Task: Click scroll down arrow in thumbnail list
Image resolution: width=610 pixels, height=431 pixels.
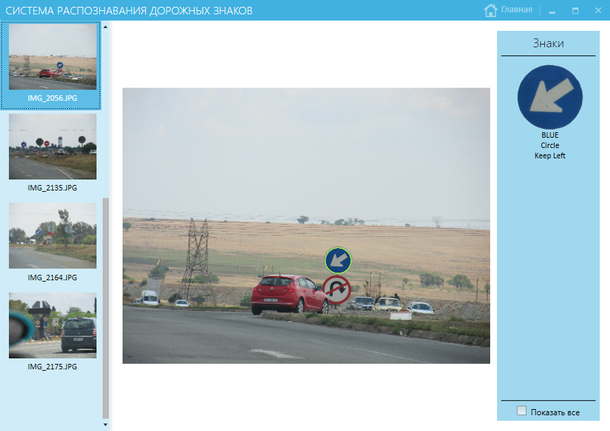Action: pyautogui.click(x=105, y=424)
